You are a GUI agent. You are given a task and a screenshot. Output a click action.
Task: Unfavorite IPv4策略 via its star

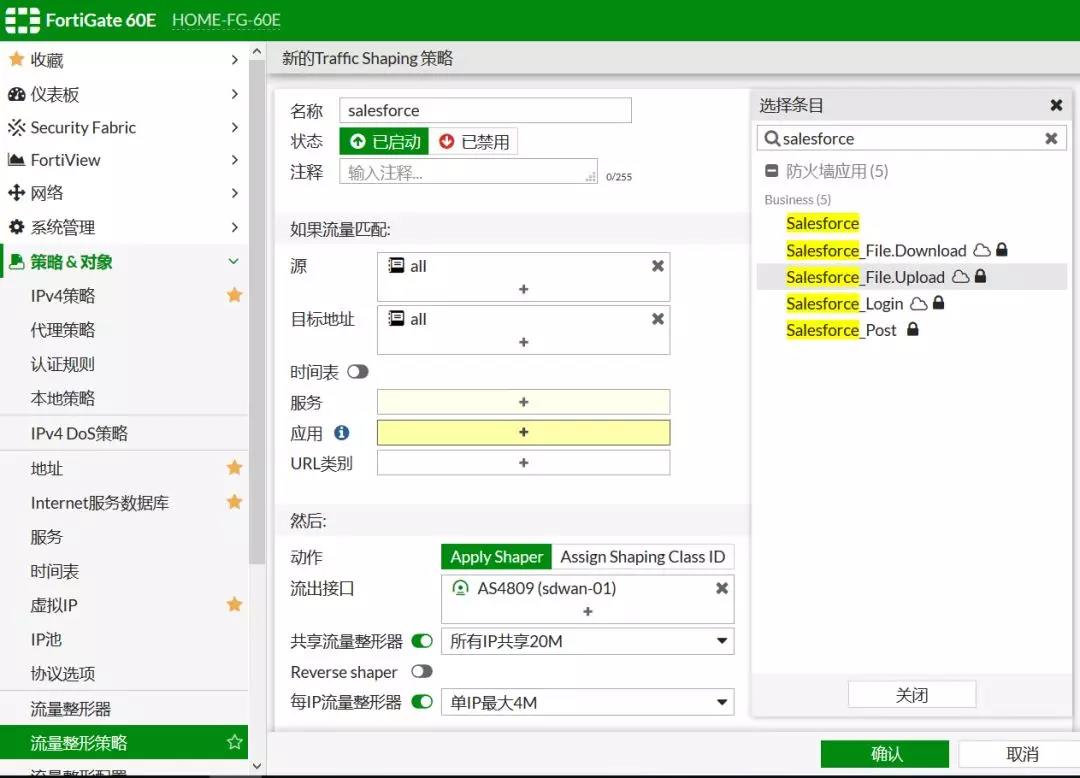pos(234,295)
